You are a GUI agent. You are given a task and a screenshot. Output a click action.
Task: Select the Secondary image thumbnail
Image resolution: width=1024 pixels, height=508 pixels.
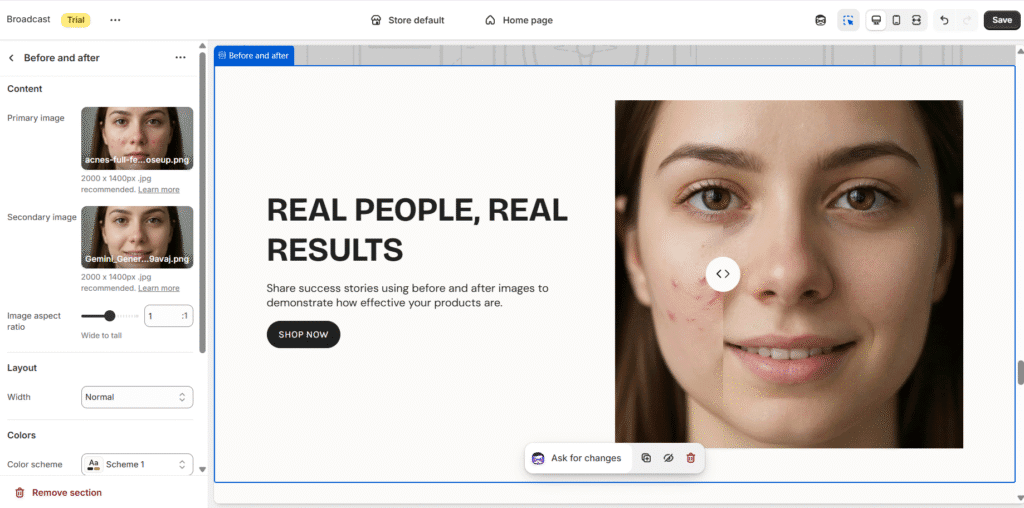click(x=137, y=237)
